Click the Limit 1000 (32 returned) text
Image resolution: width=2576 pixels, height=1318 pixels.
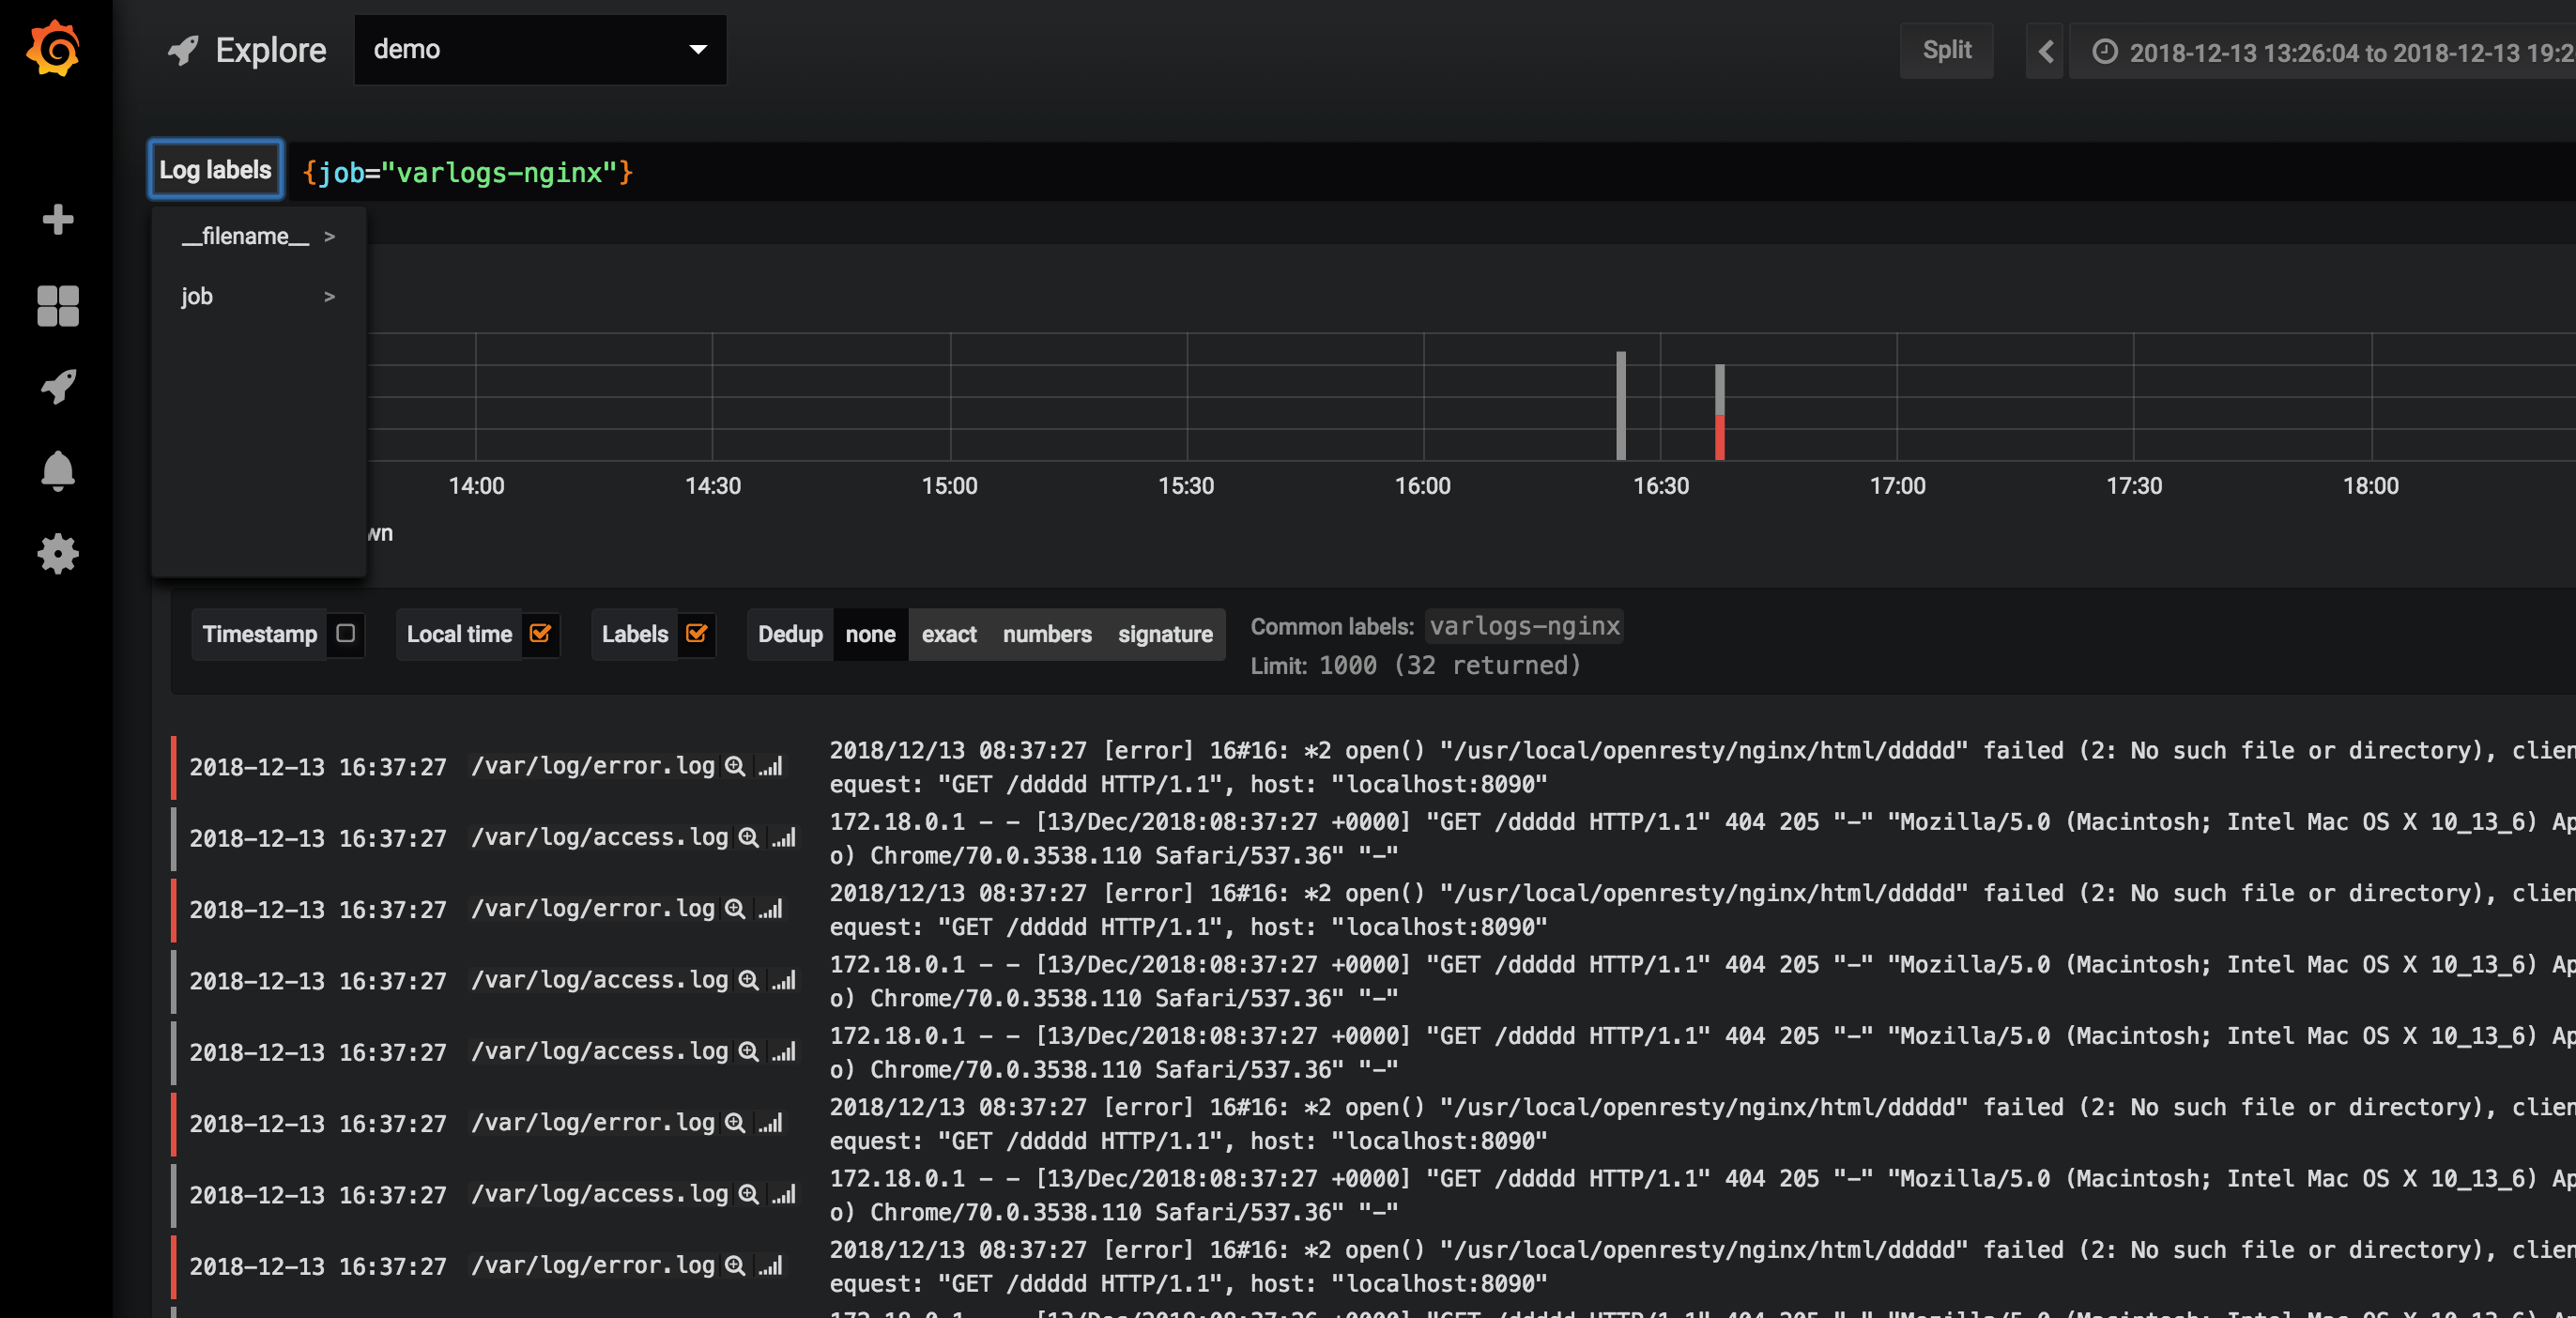pos(1416,666)
